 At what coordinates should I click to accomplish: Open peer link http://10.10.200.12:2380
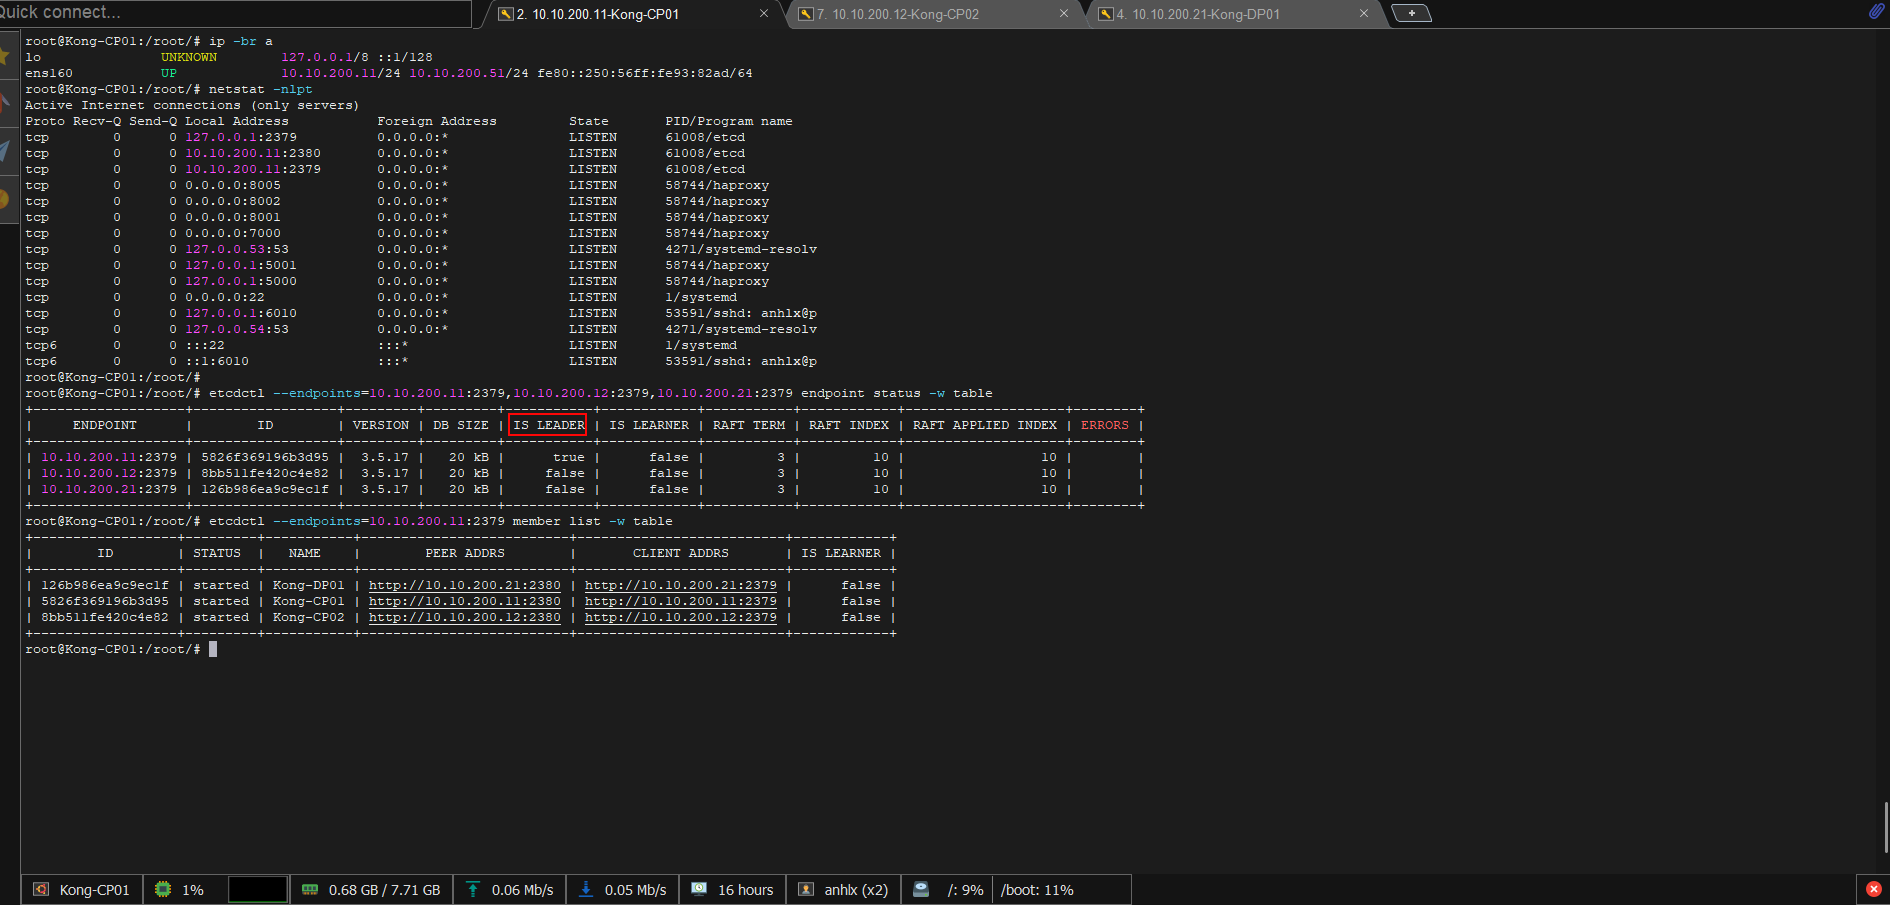tap(465, 617)
